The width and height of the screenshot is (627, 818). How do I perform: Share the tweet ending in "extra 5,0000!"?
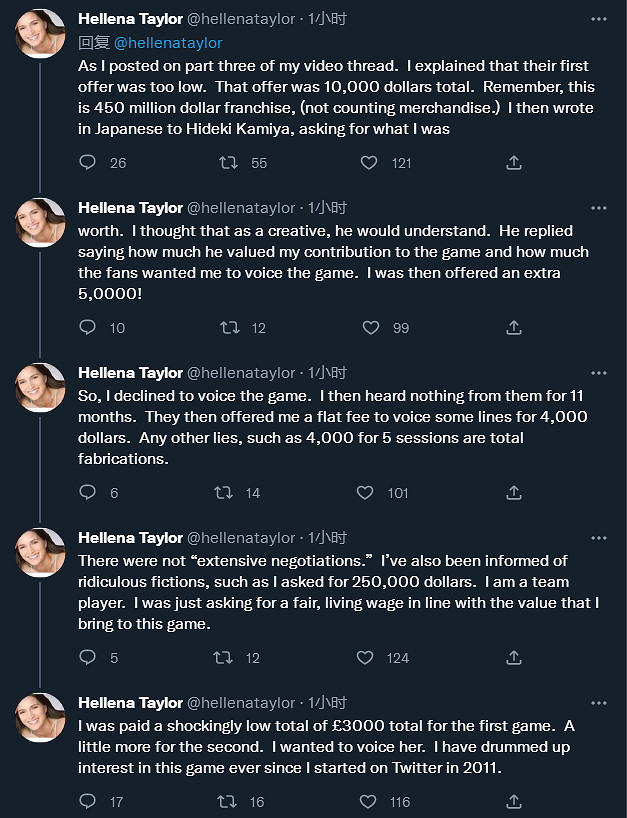coord(514,327)
